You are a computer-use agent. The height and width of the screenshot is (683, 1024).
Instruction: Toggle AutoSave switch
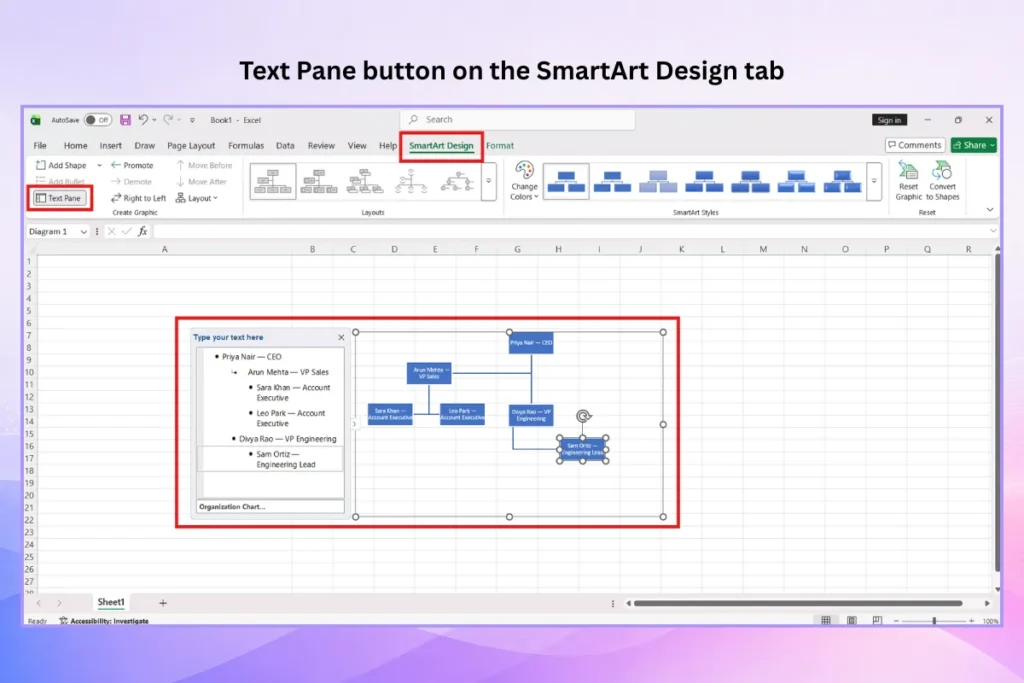[98, 119]
